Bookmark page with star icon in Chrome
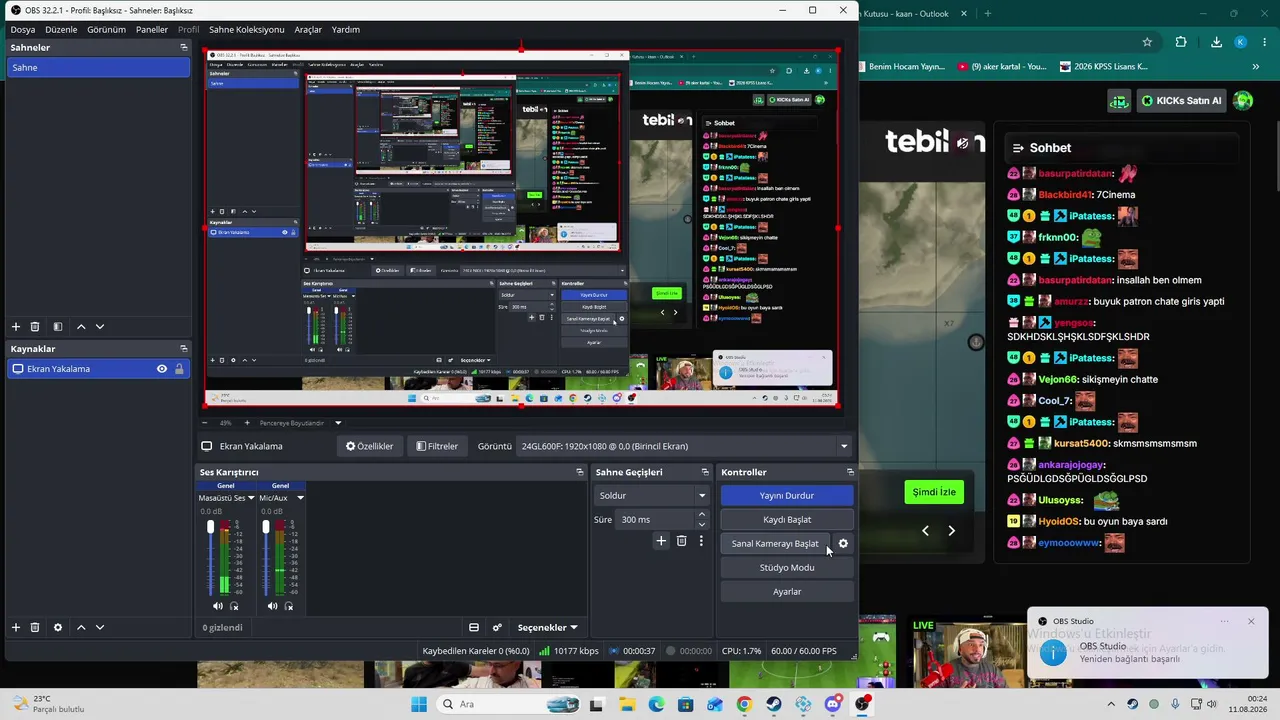Image resolution: width=1280 pixels, height=720 pixels. [x=1147, y=42]
